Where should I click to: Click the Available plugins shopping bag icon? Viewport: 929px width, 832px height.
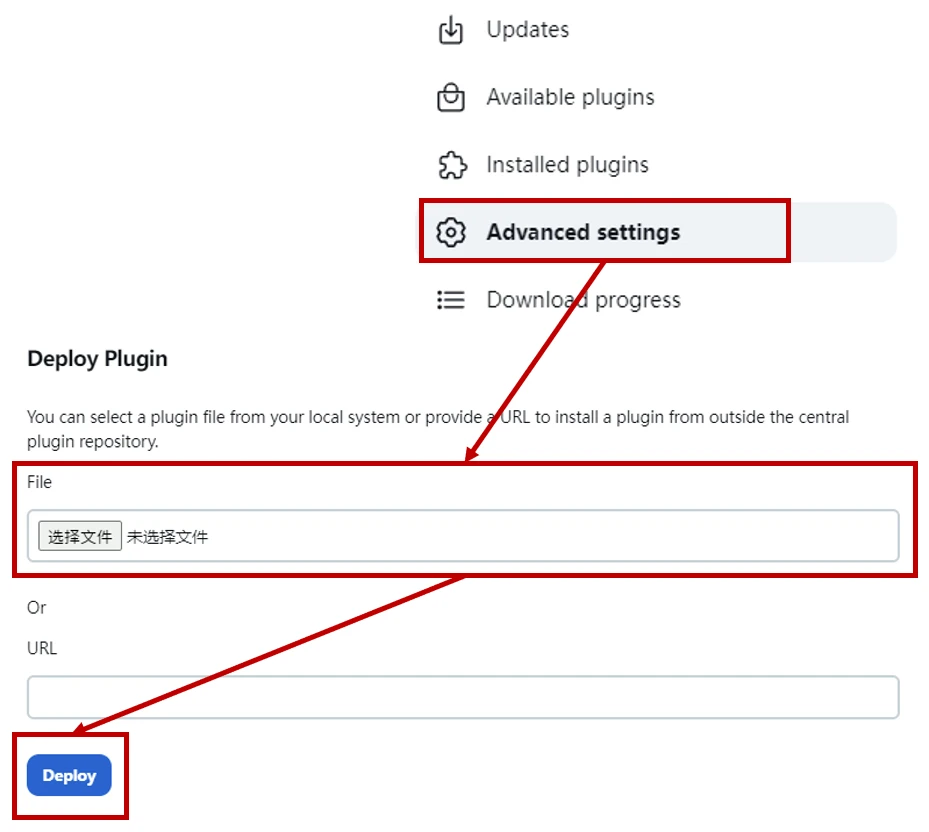point(451,98)
